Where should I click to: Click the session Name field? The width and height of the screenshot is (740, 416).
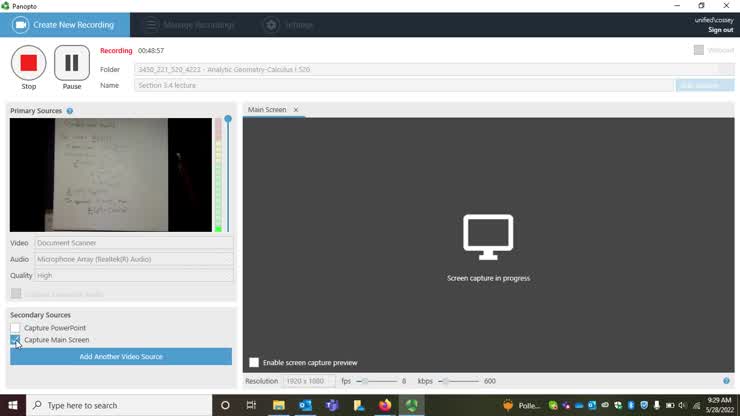[404, 85]
